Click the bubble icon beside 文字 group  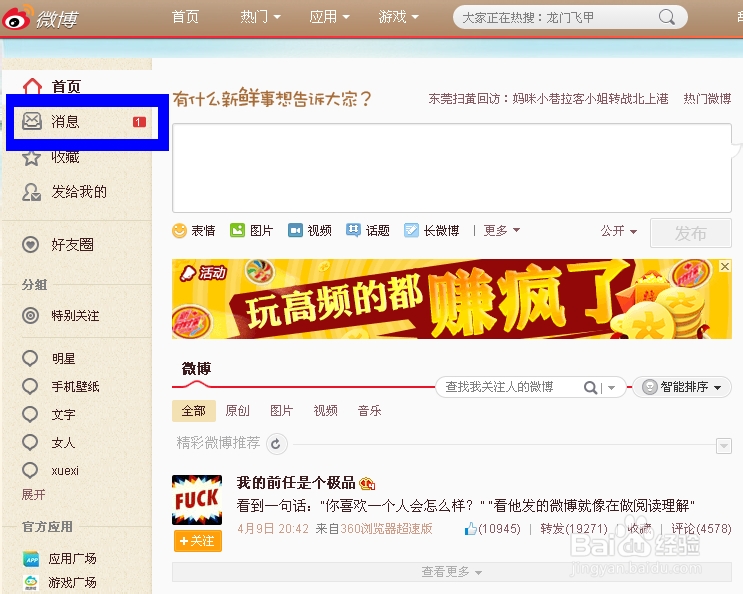(x=30, y=414)
